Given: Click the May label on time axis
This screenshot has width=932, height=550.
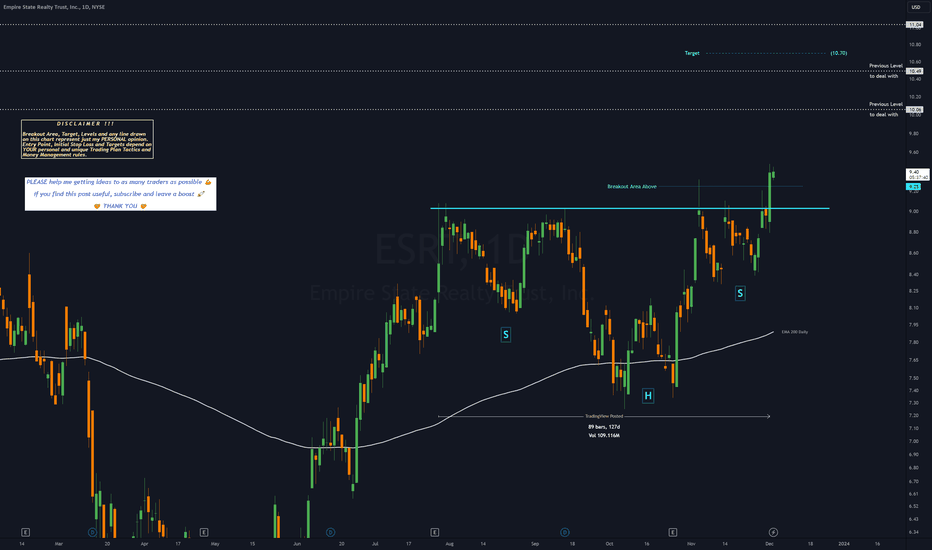Looking at the screenshot, I should tap(215, 543).
